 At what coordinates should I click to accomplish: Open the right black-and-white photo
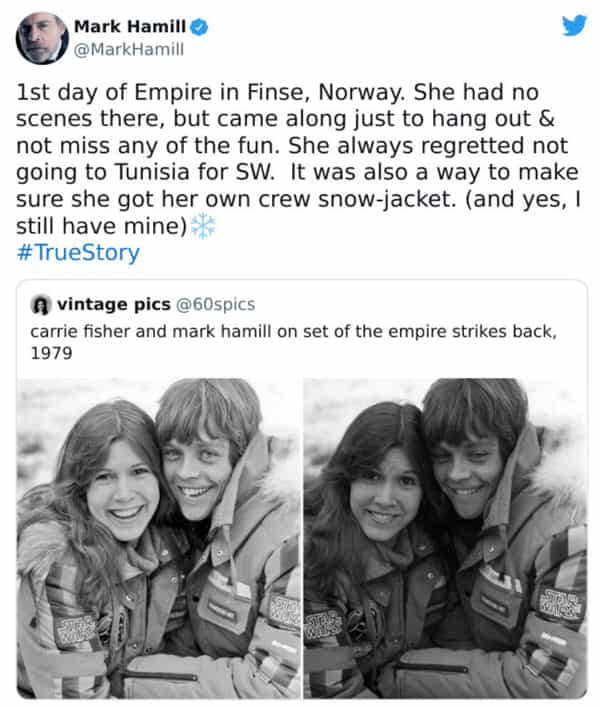pos(445,538)
